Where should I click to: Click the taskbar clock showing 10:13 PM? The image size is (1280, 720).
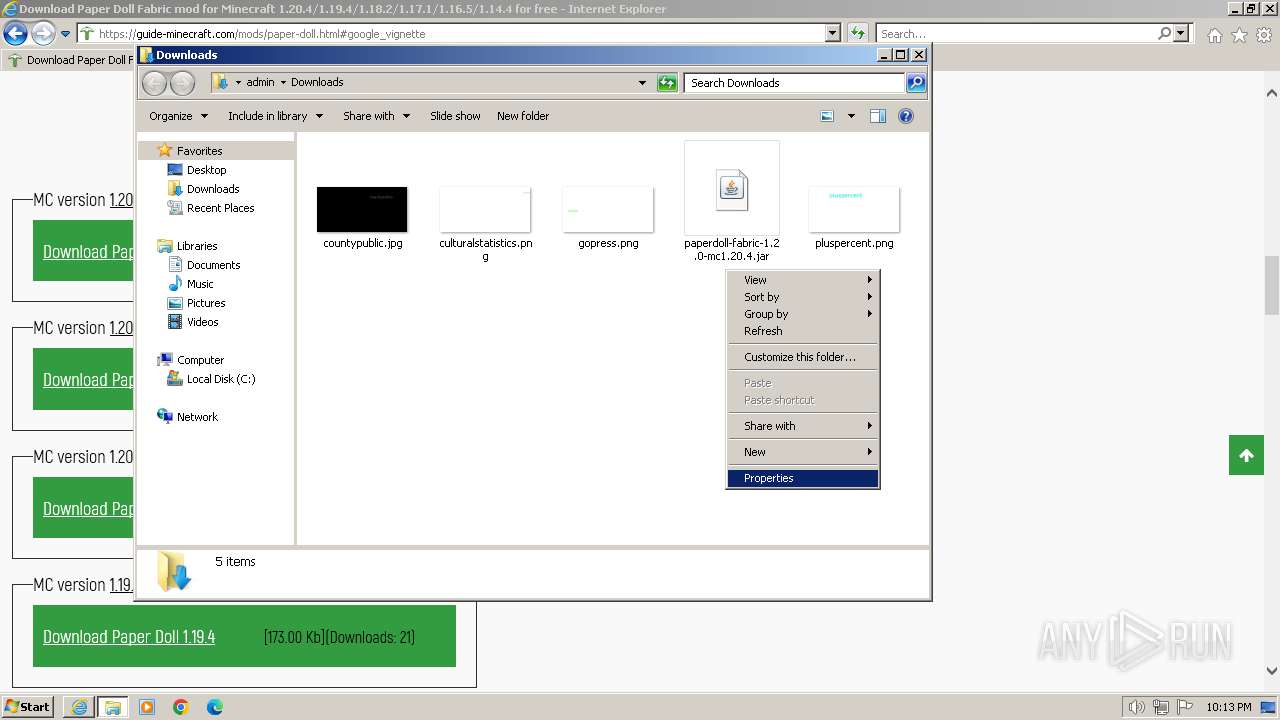pos(1229,707)
